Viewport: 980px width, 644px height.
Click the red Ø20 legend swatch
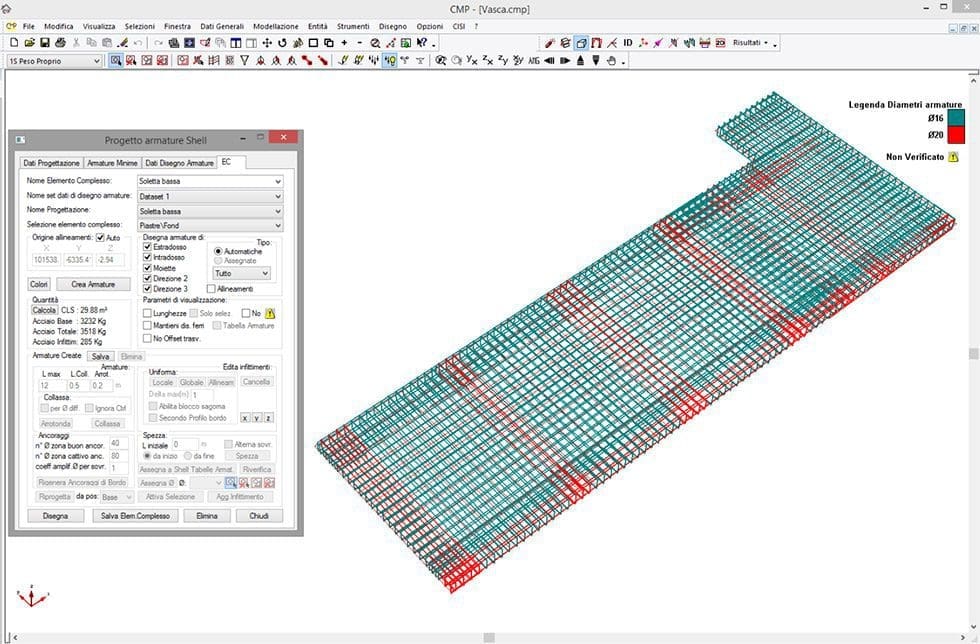pyautogui.click(x=954, y=135)
